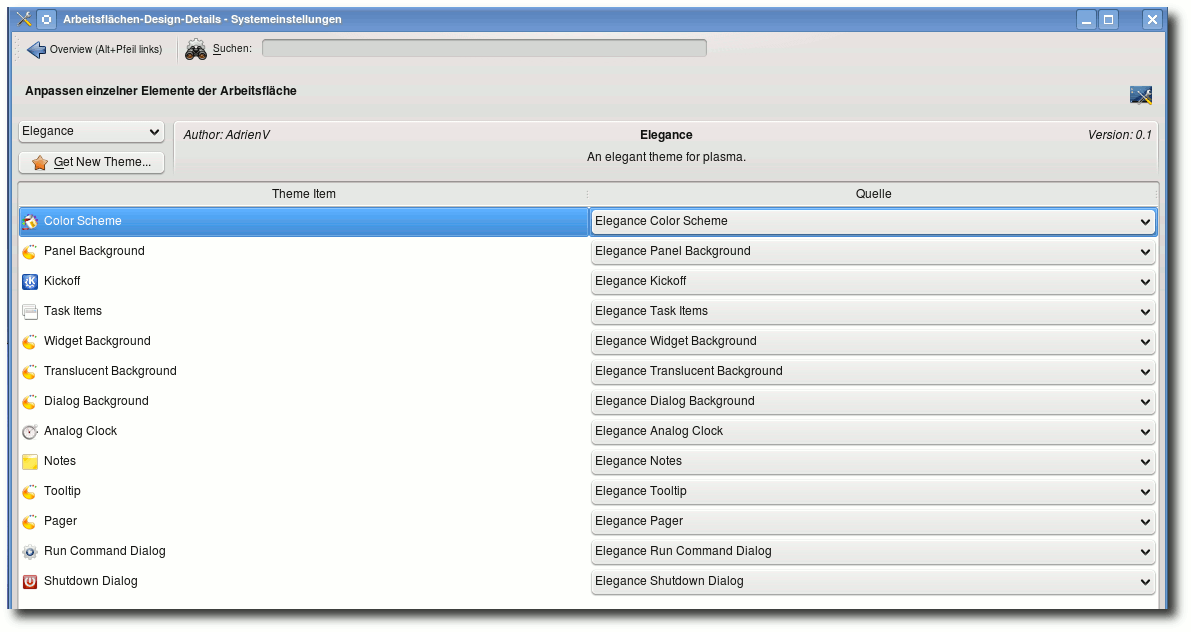The width and height of the screenshot is (1191, 632).
Task: Click the desktop settings icon at top right
Action: coord(1140,95)
